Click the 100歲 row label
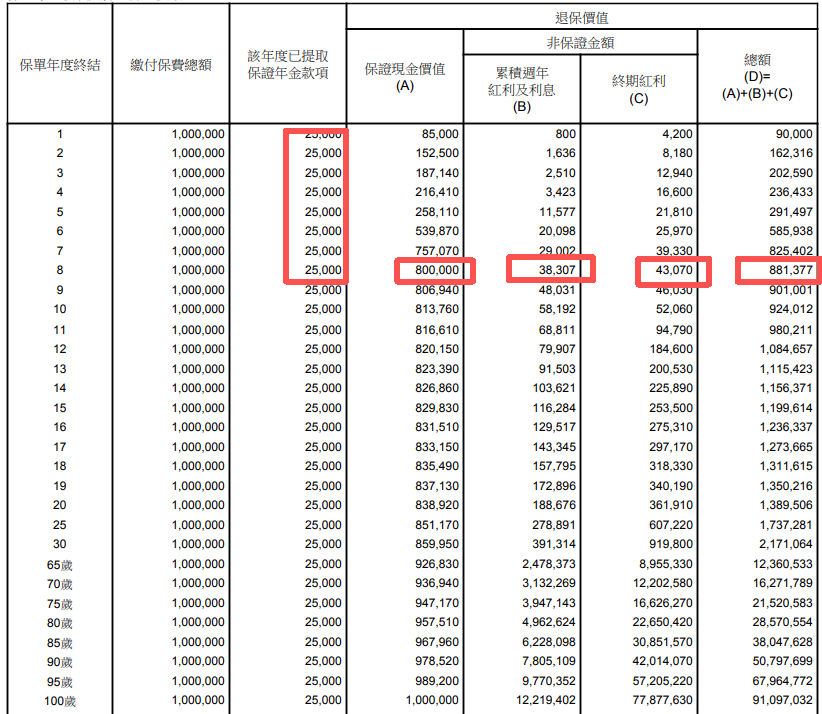Image resolution: width=822 pixels, height=714 pixels. pos(60,701)
